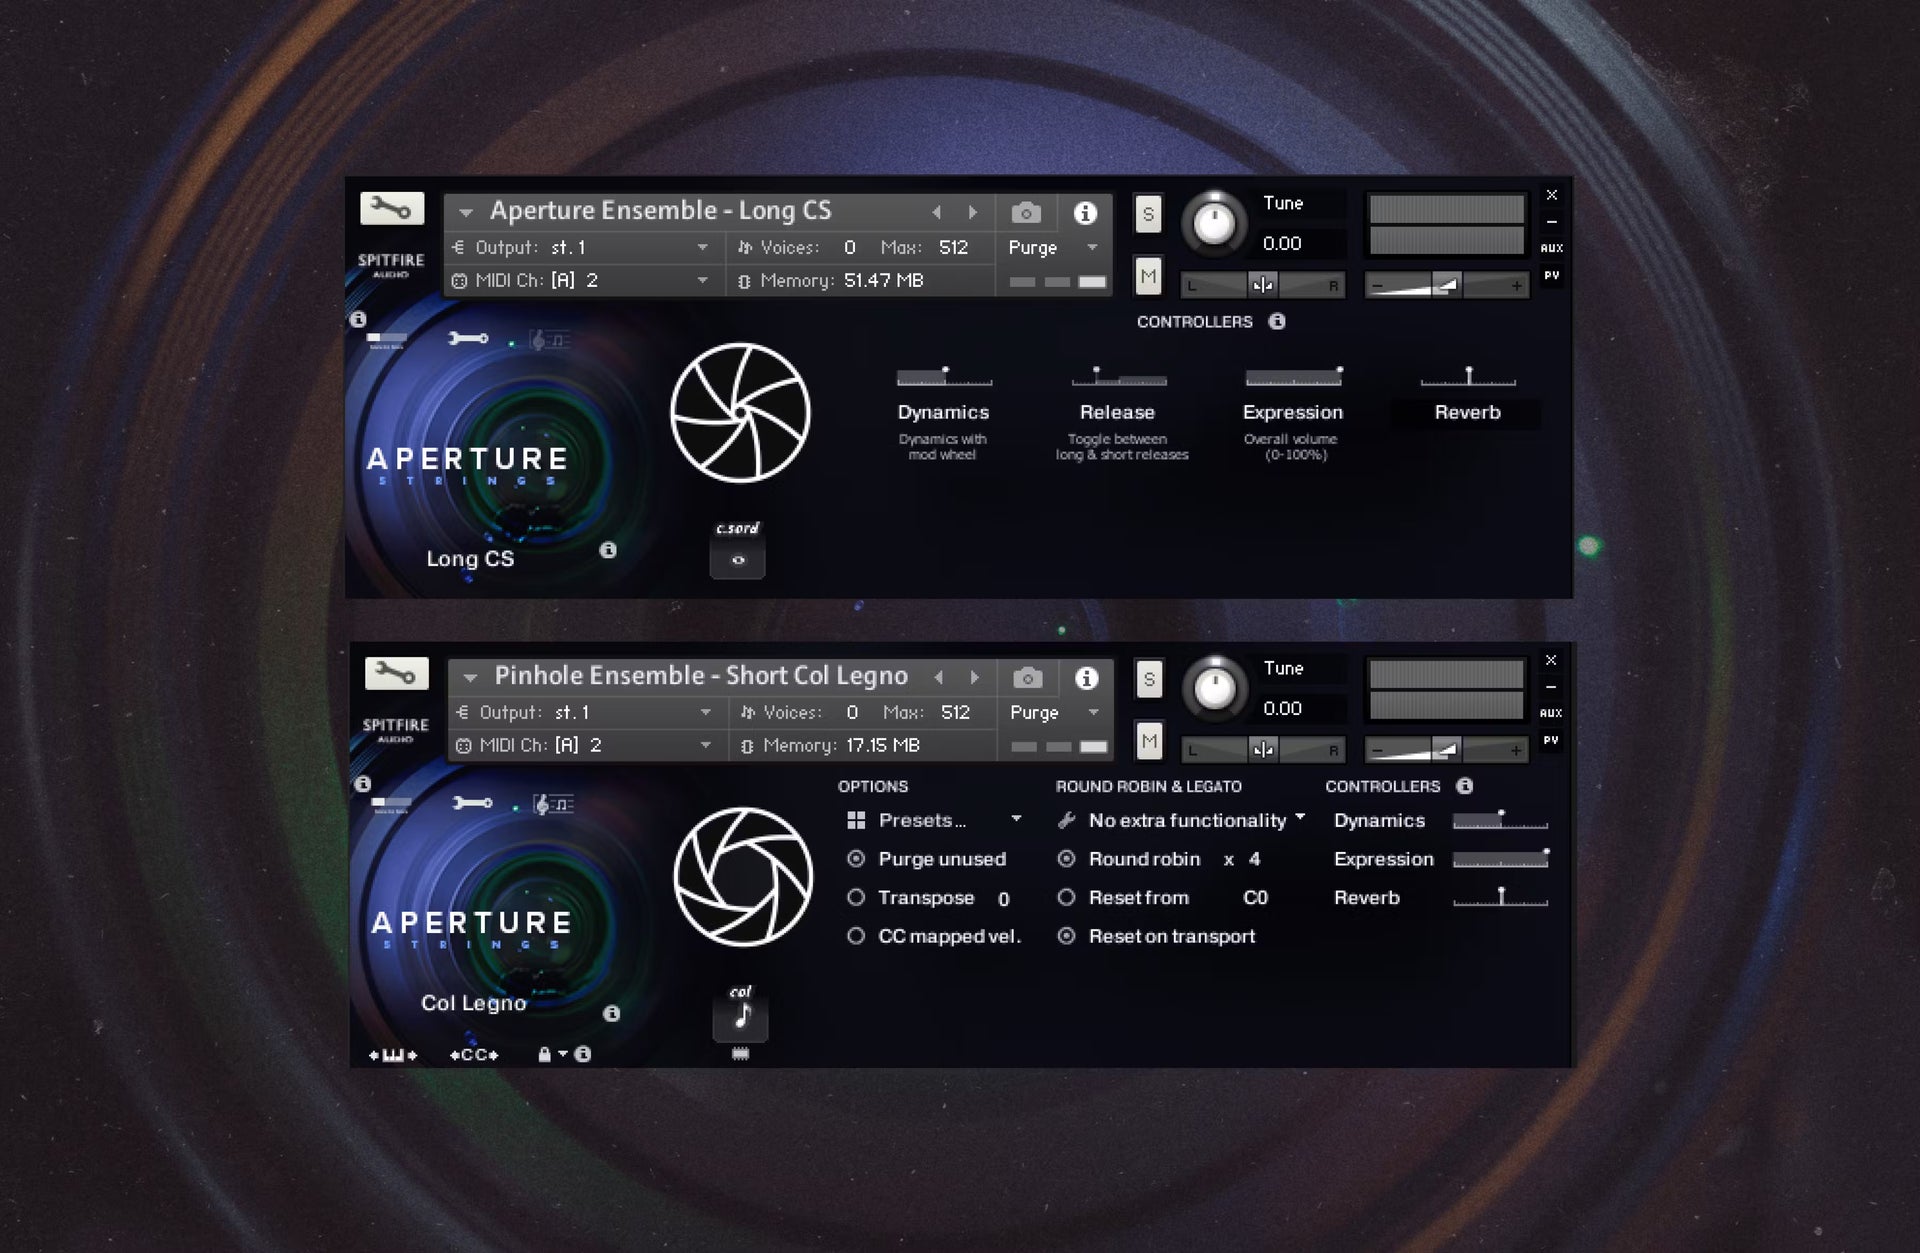Image resolution: width=1920 pixels, height=1253 pixels.
Task: Select the c.sord articulation icon
Action: 738,560
